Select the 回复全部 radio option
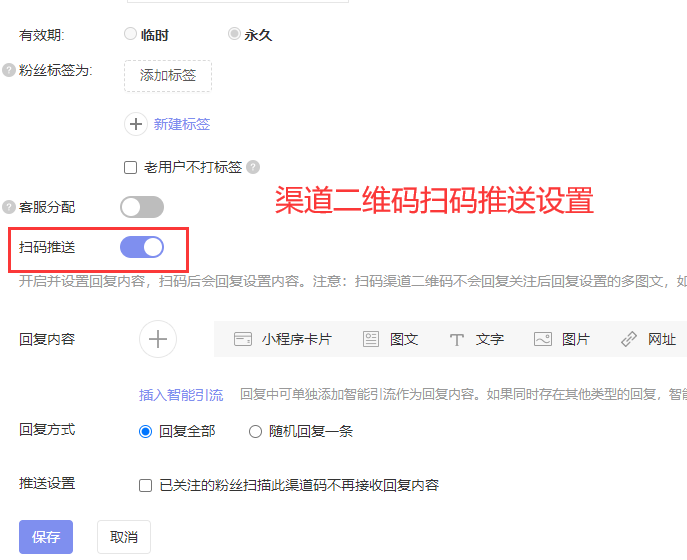 145,432
